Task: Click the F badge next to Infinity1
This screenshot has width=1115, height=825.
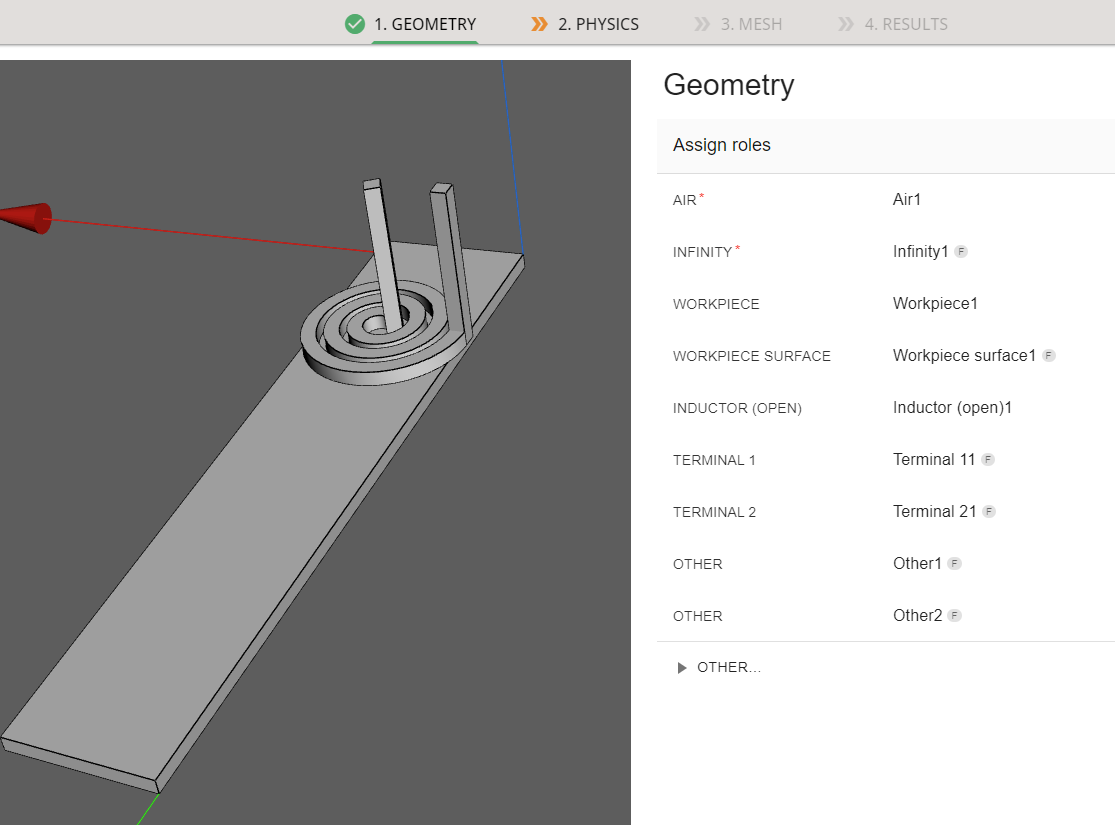Action: (x=961, y=252)
